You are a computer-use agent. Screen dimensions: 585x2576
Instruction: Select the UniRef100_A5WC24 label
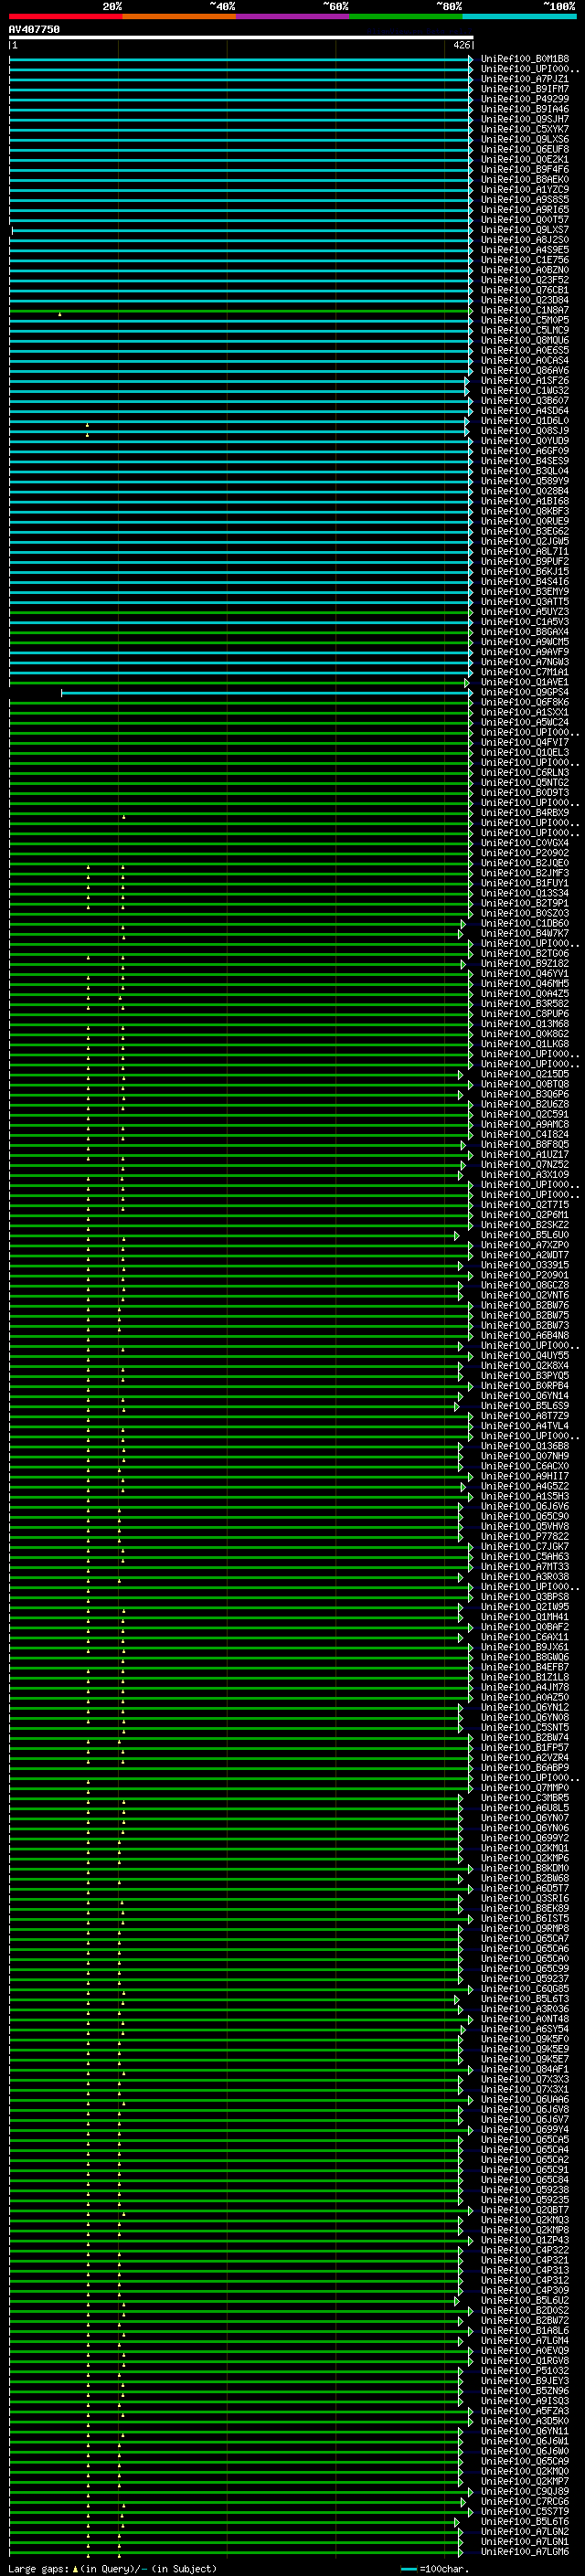click(x=525, y=722)
